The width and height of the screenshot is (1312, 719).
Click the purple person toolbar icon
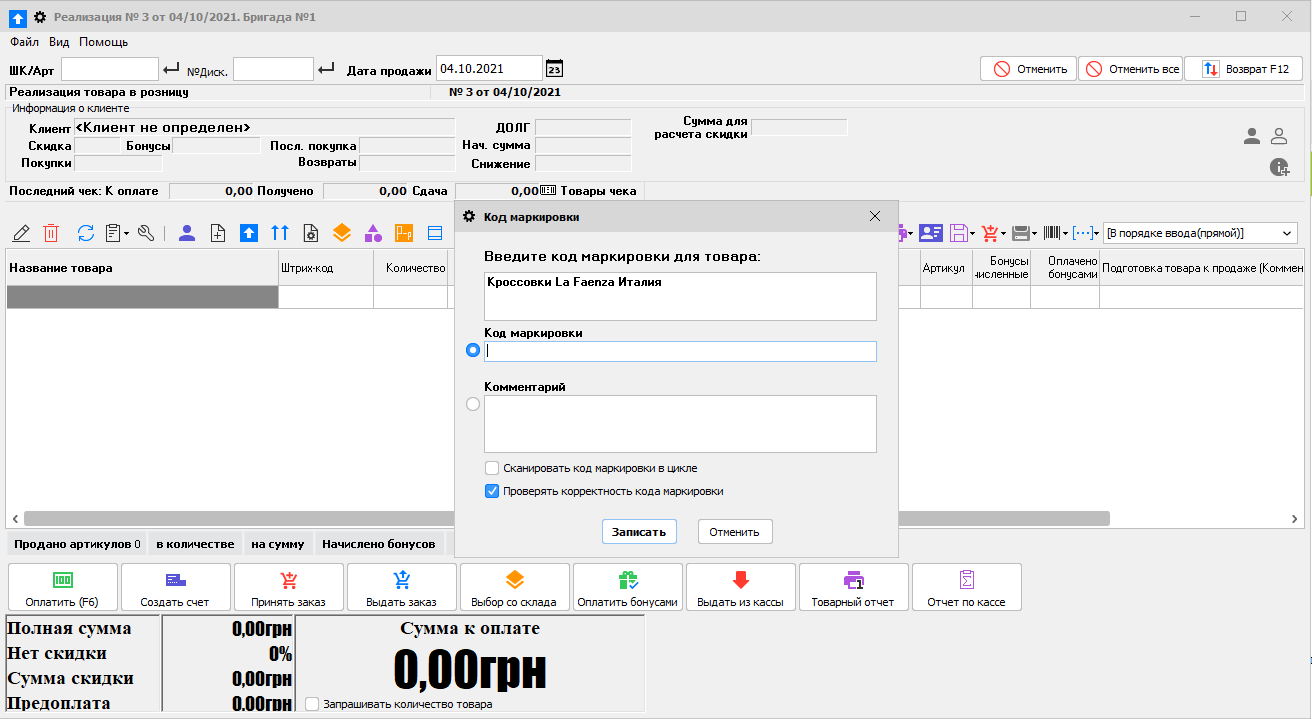(x=187, y=233)
